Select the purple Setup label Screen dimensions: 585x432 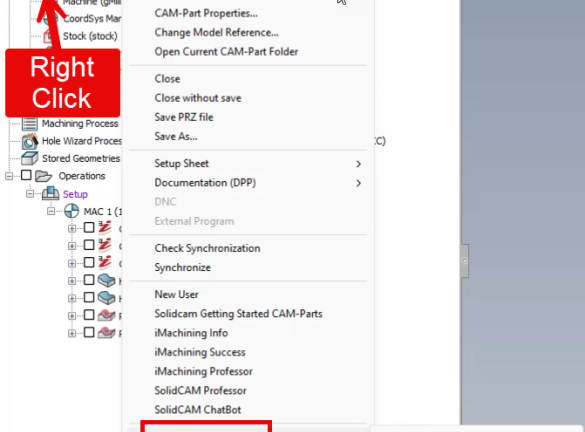coord(75,194)
